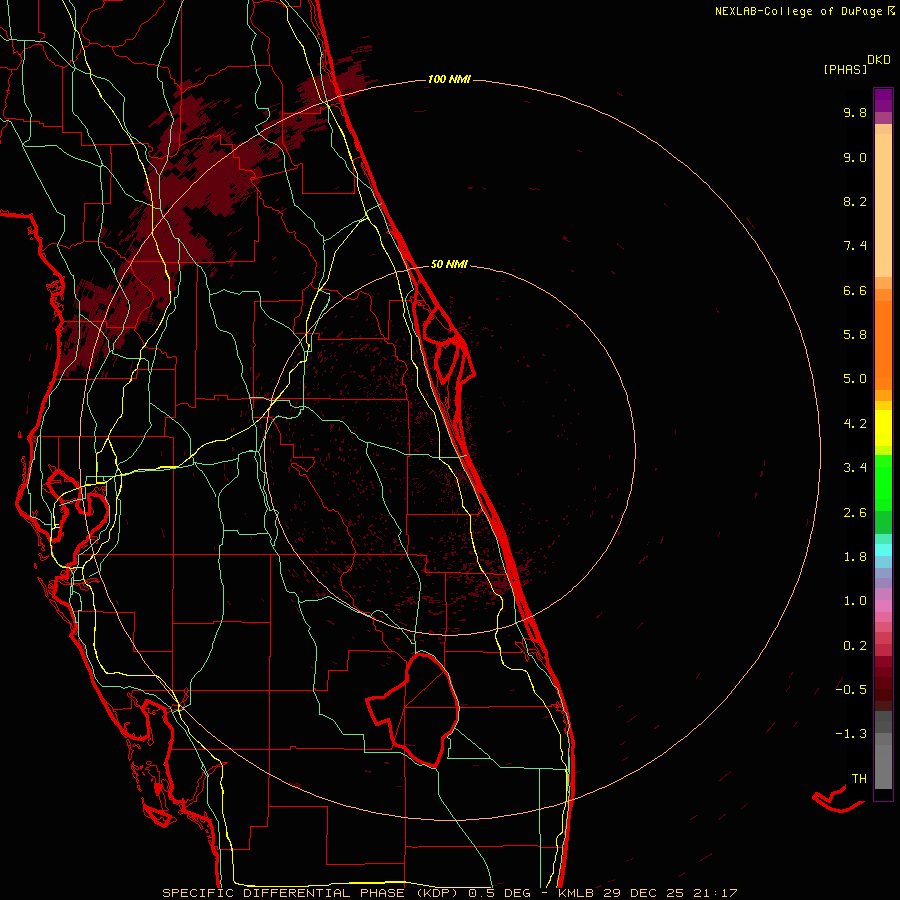
Task: Click the KMLB radar site identifier
Action: (577, 893)
